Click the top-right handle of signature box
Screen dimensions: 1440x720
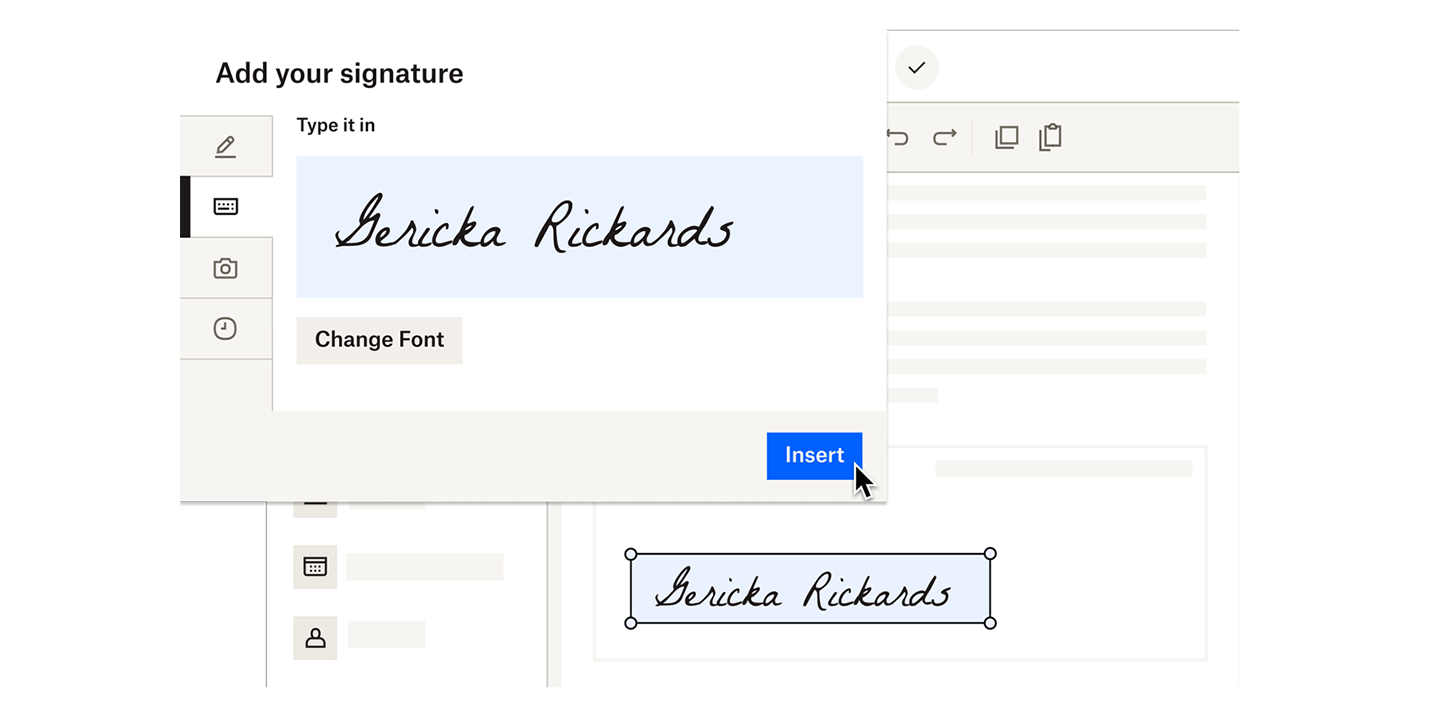(x=990, y=554)
